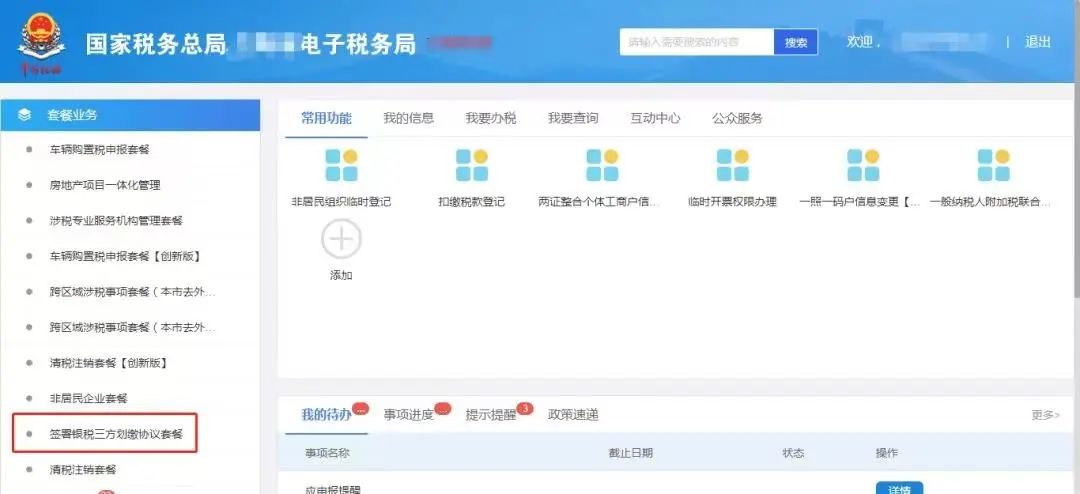The image size is (1080, 494).
Task: Open the 一般纳税人附加税联合 icon
Action: pos(993,165)
